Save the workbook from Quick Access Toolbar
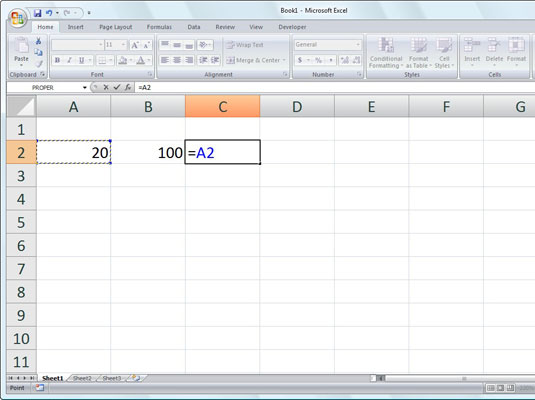The width and height of the screenshot is (535, 400). tap(38, 13)
